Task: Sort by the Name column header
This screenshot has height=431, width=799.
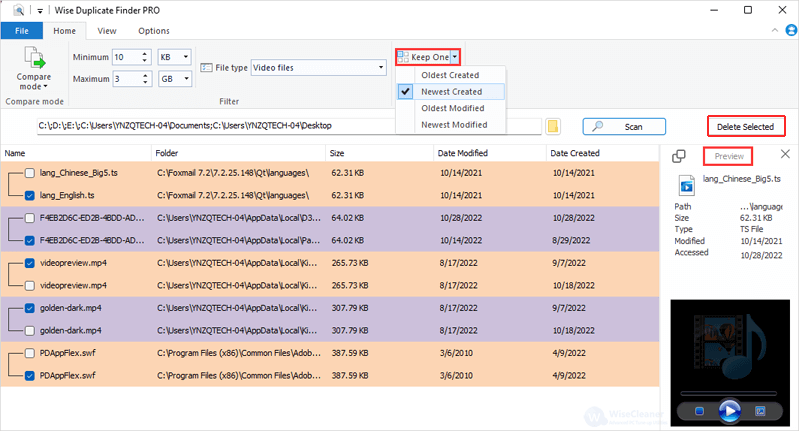Action: [x=75, y=153]
